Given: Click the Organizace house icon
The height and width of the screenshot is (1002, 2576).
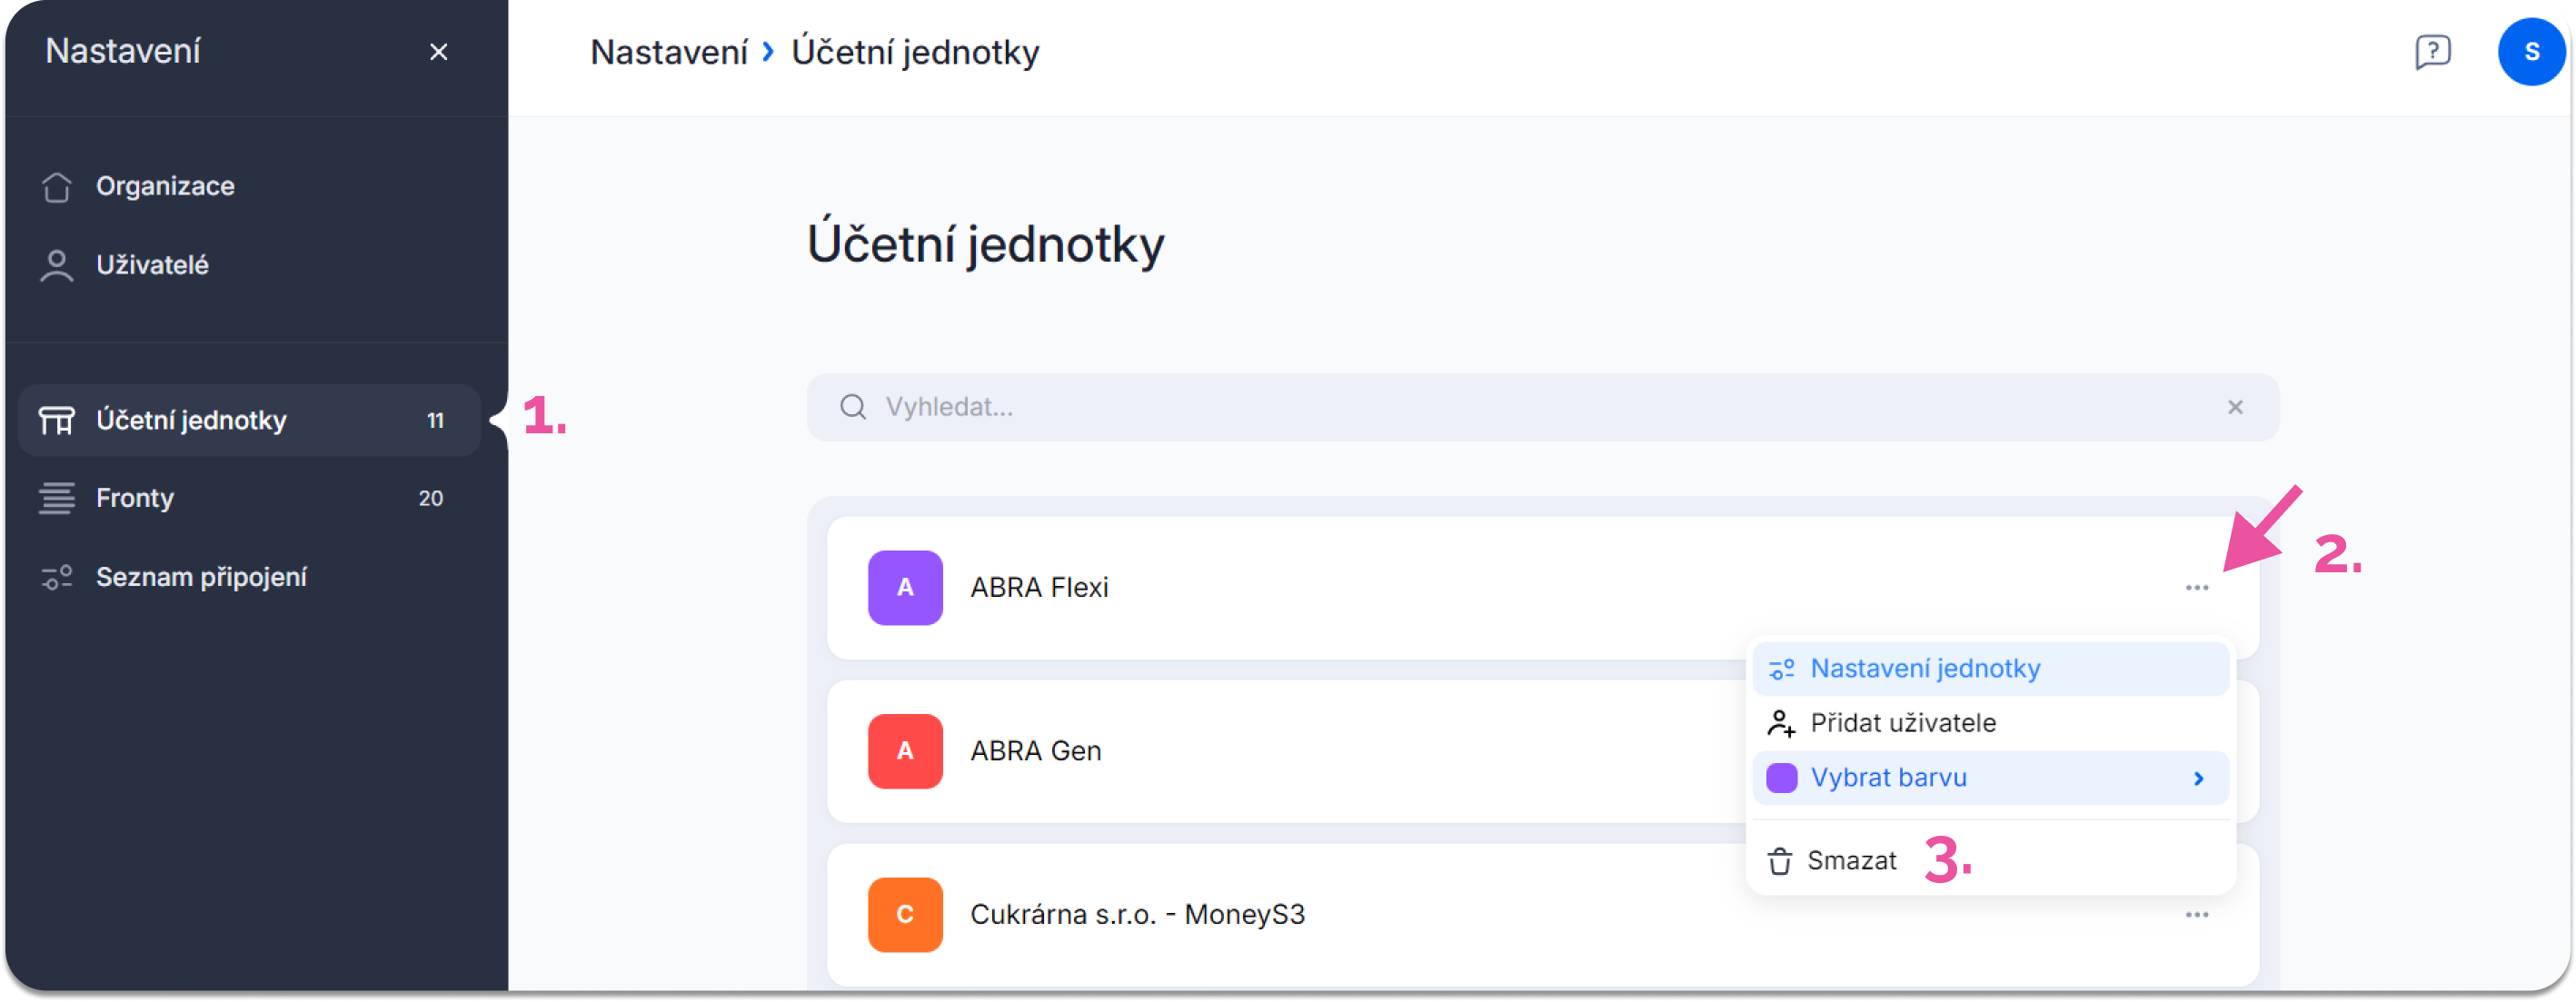Looking at the screenshot, I should pyautogui.click(x=57, y=186).
